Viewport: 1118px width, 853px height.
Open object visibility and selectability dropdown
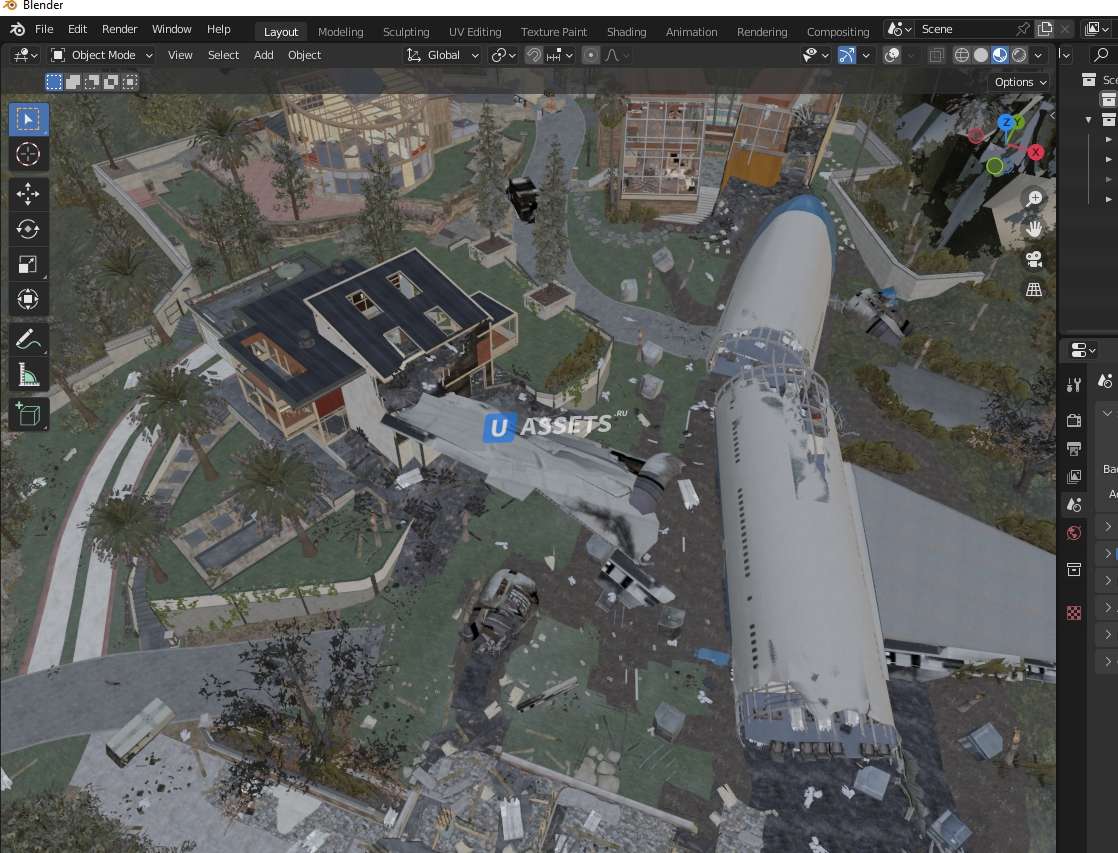[x=815, y=55]
